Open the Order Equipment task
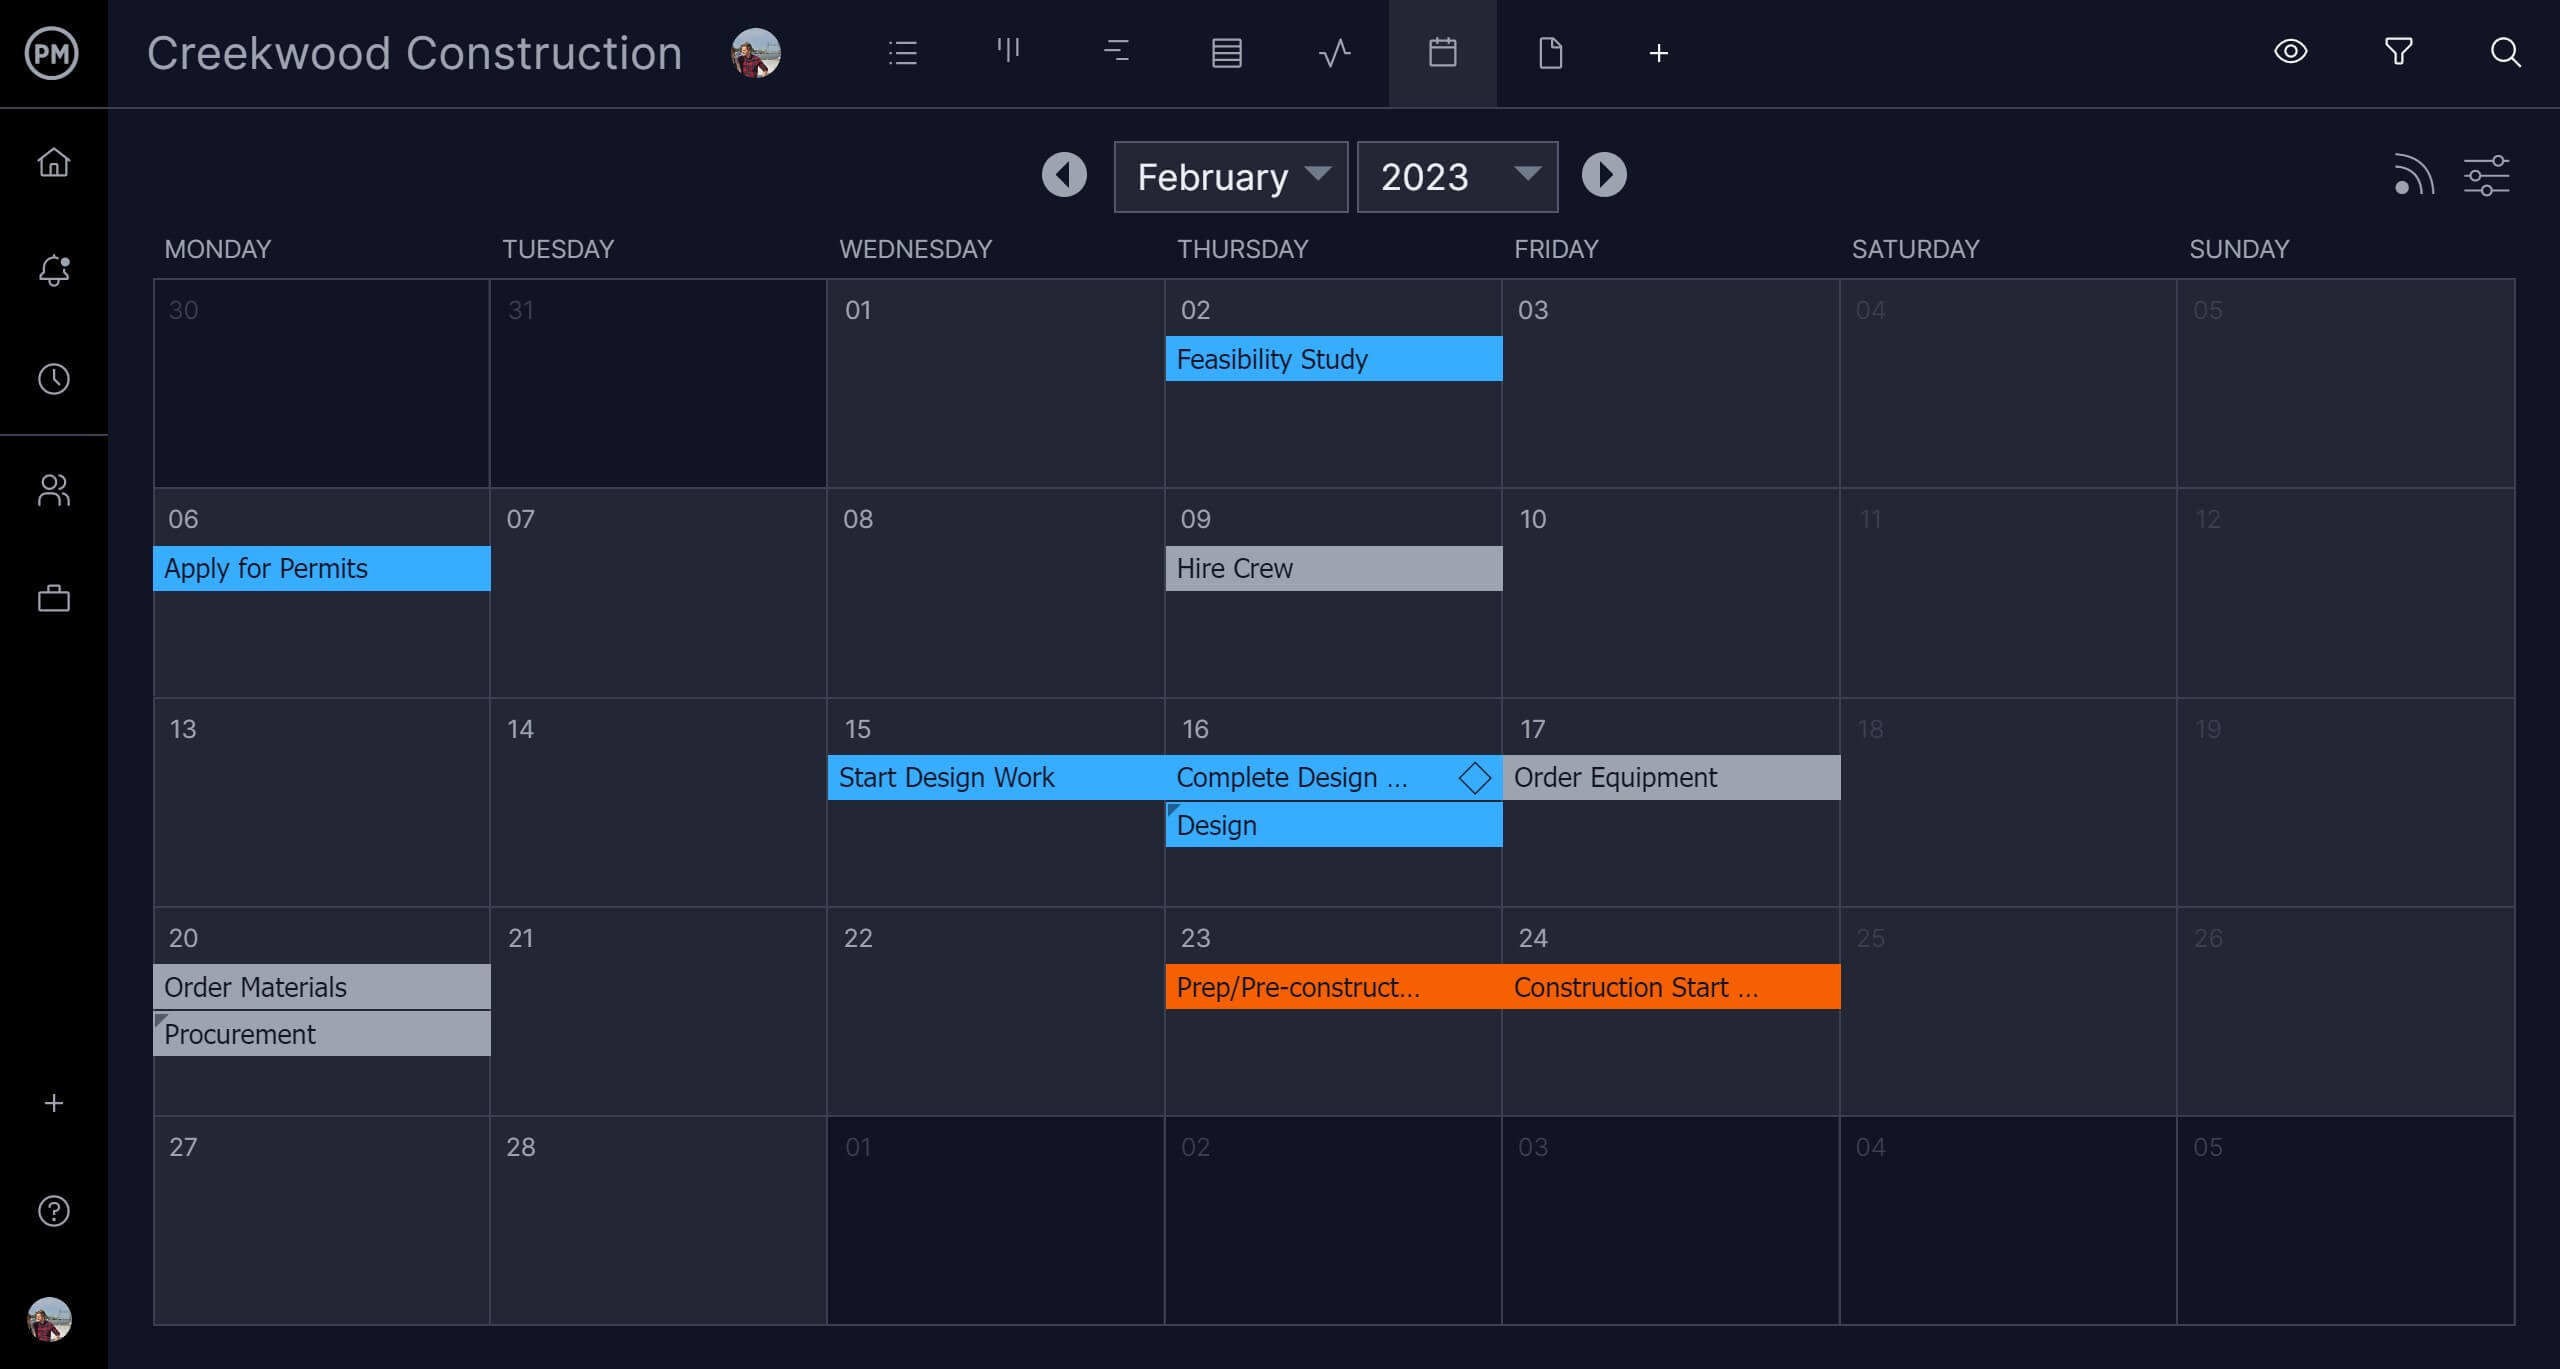This screenshot has height=1369, width=2560. tap(1671, 777)
